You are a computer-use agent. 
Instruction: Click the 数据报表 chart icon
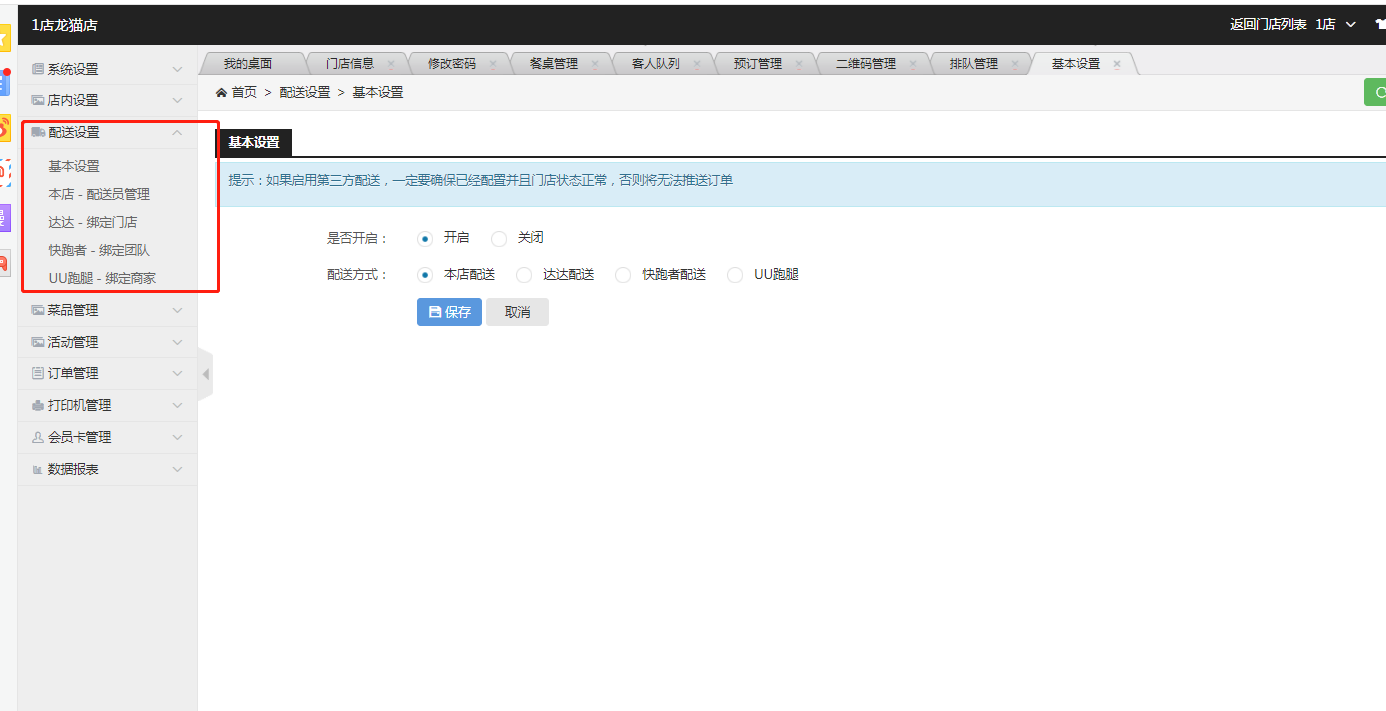click(38, 469)
